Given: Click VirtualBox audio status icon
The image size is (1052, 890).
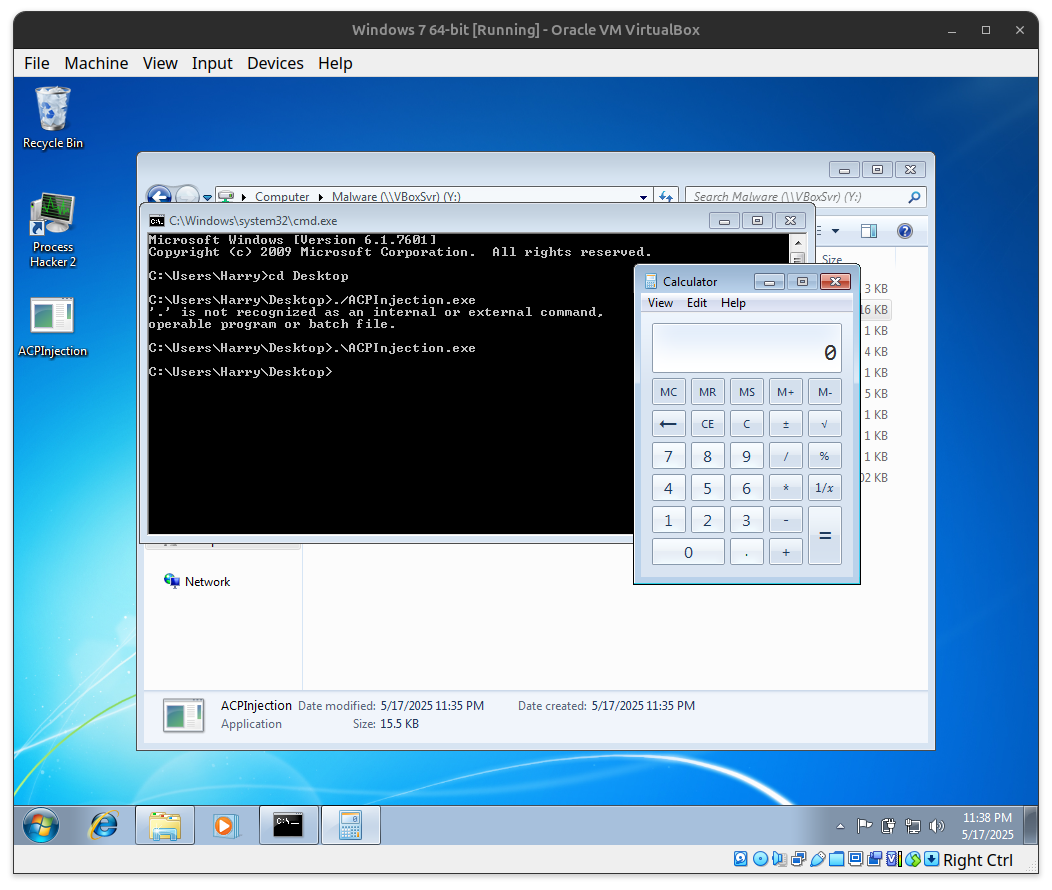Looking at the screenshot, I should pos(779,859).
